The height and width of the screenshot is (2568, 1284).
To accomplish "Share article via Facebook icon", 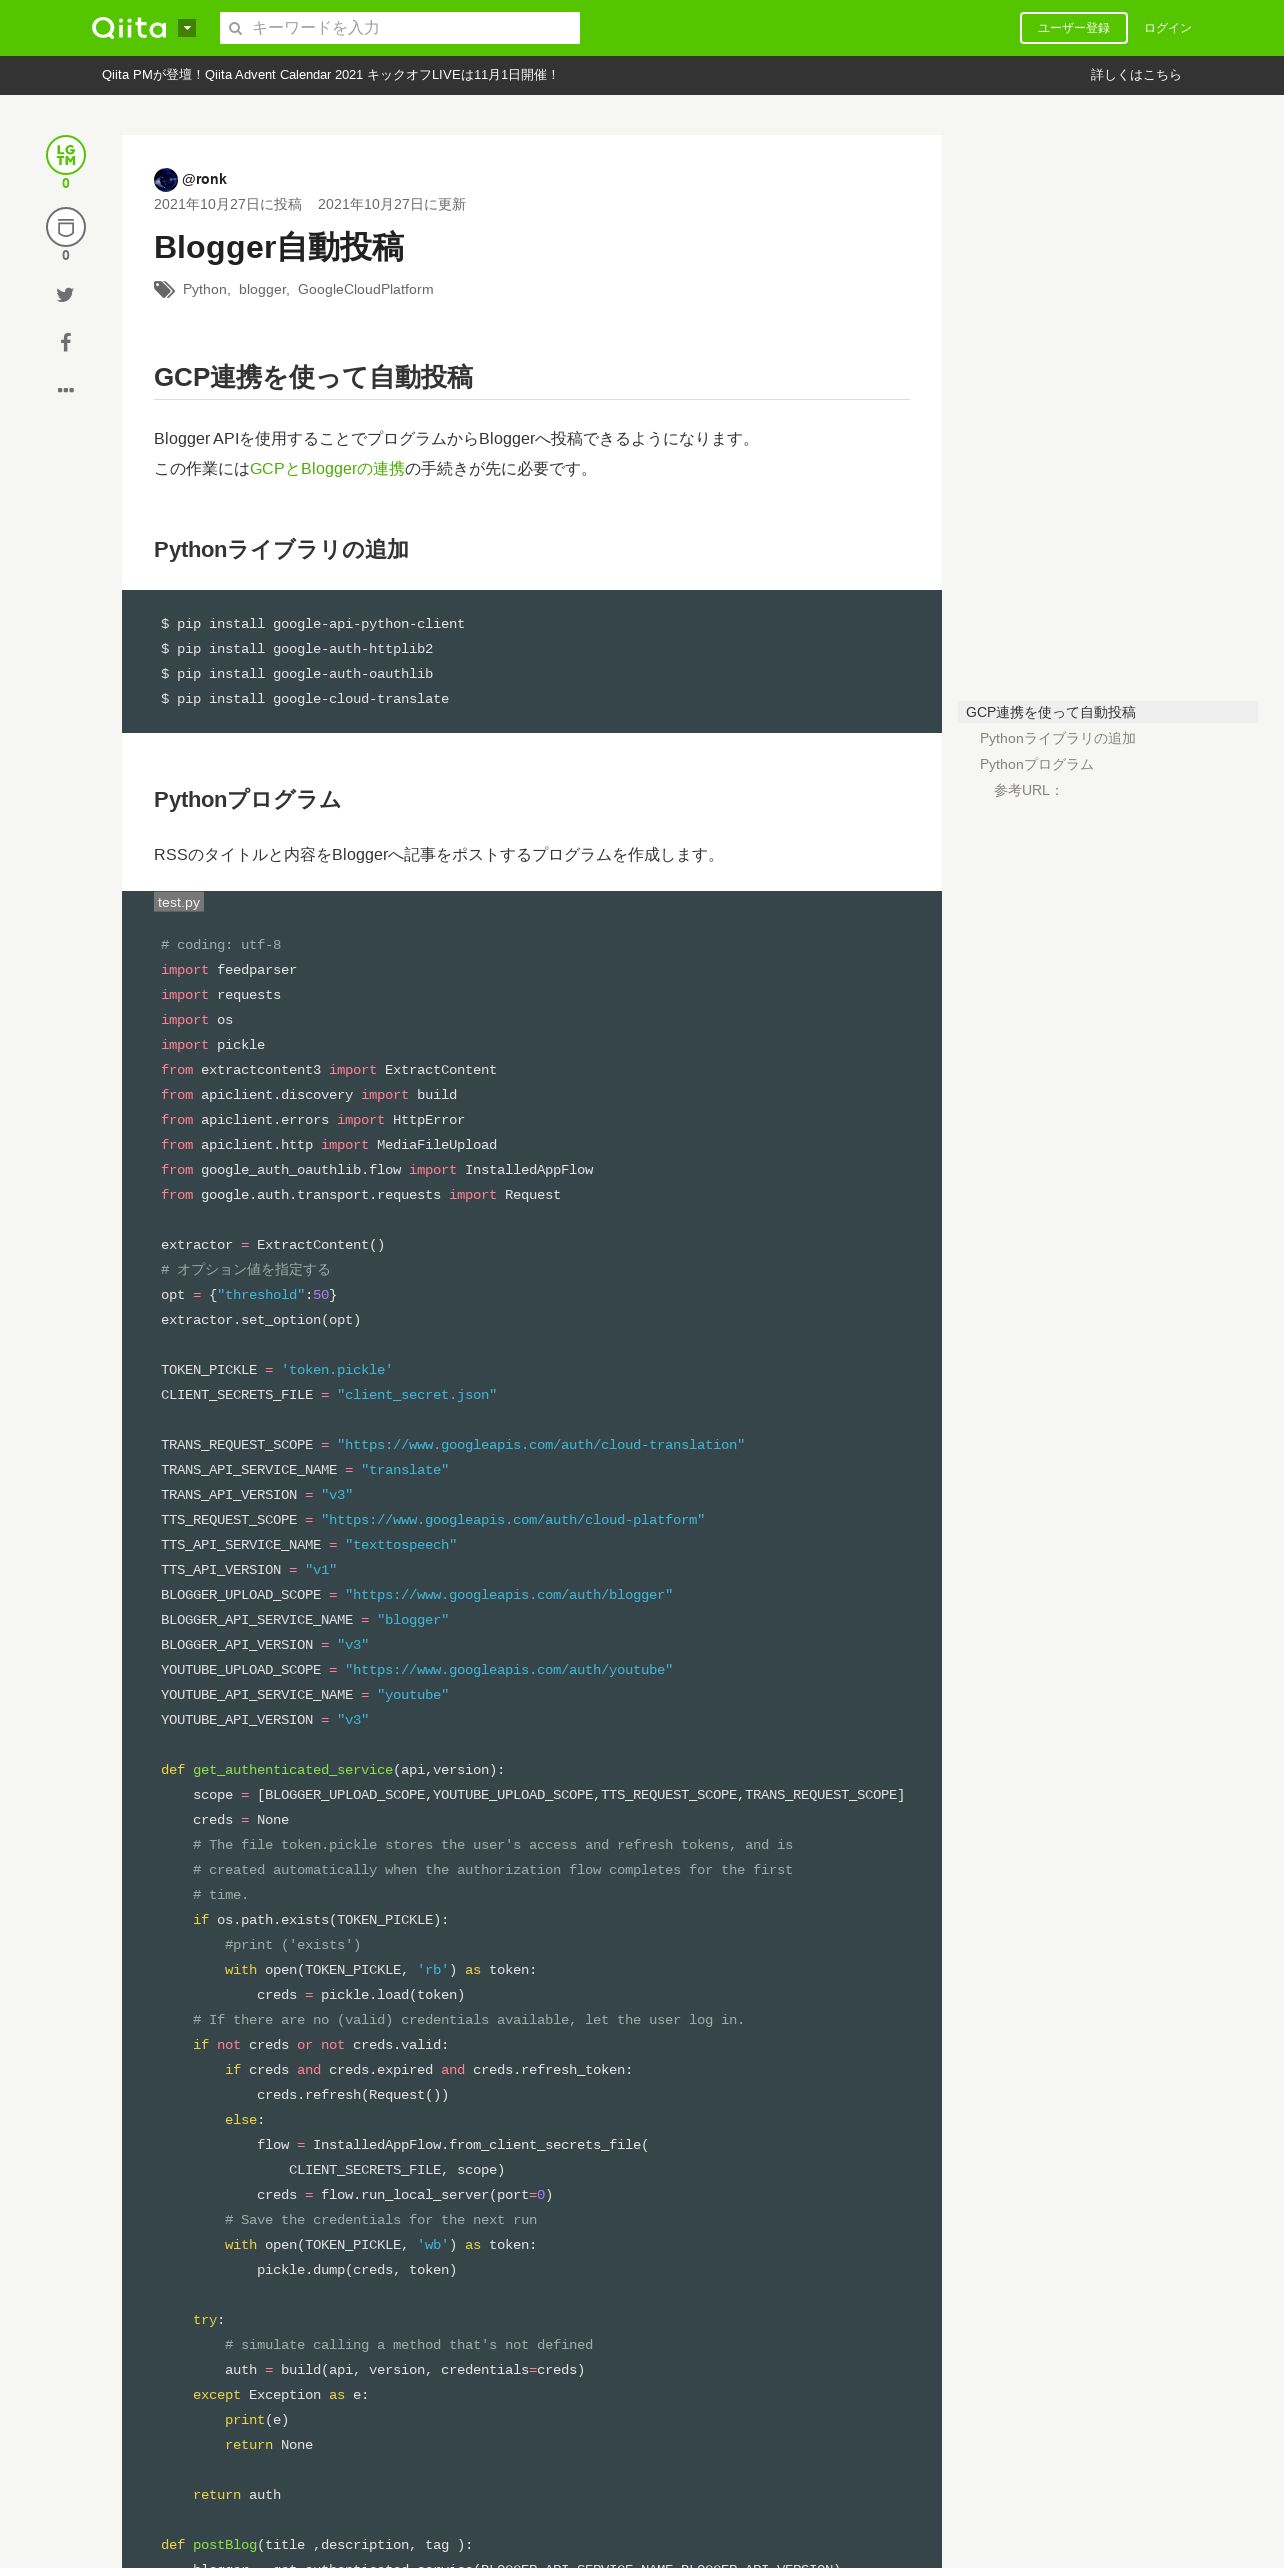I will point(66,342).
